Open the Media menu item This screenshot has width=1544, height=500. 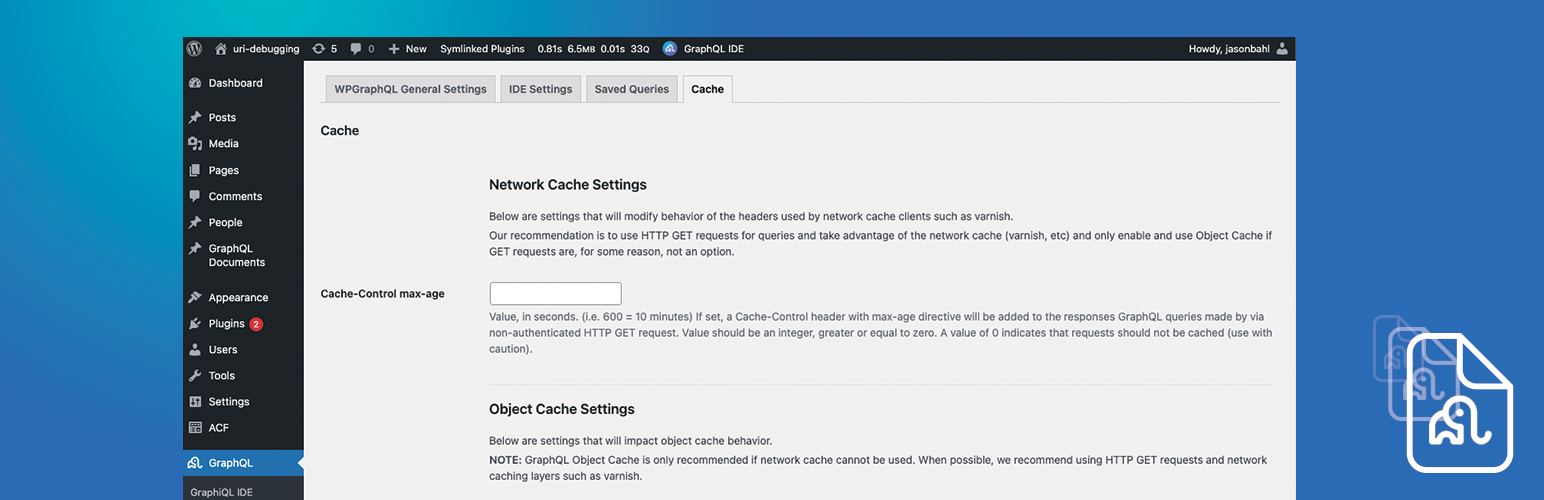click(243, 143)
